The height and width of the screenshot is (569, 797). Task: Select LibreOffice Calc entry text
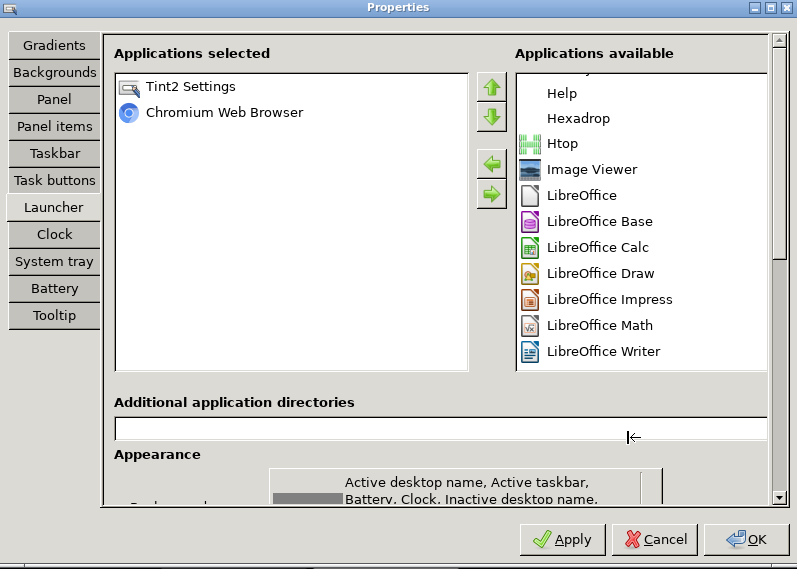pos(598,248)
